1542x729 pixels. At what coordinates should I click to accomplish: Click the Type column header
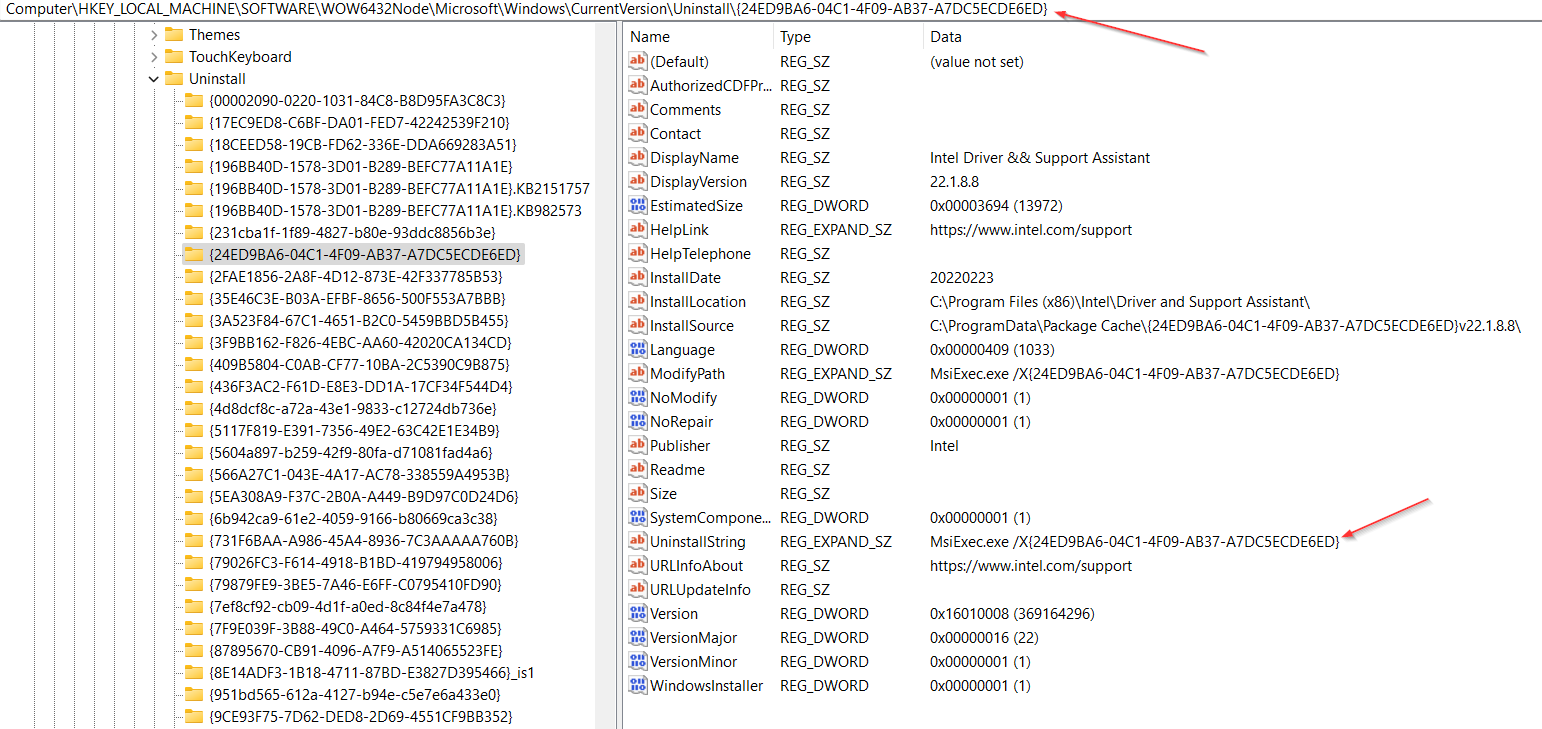click(x=796, y=37)
